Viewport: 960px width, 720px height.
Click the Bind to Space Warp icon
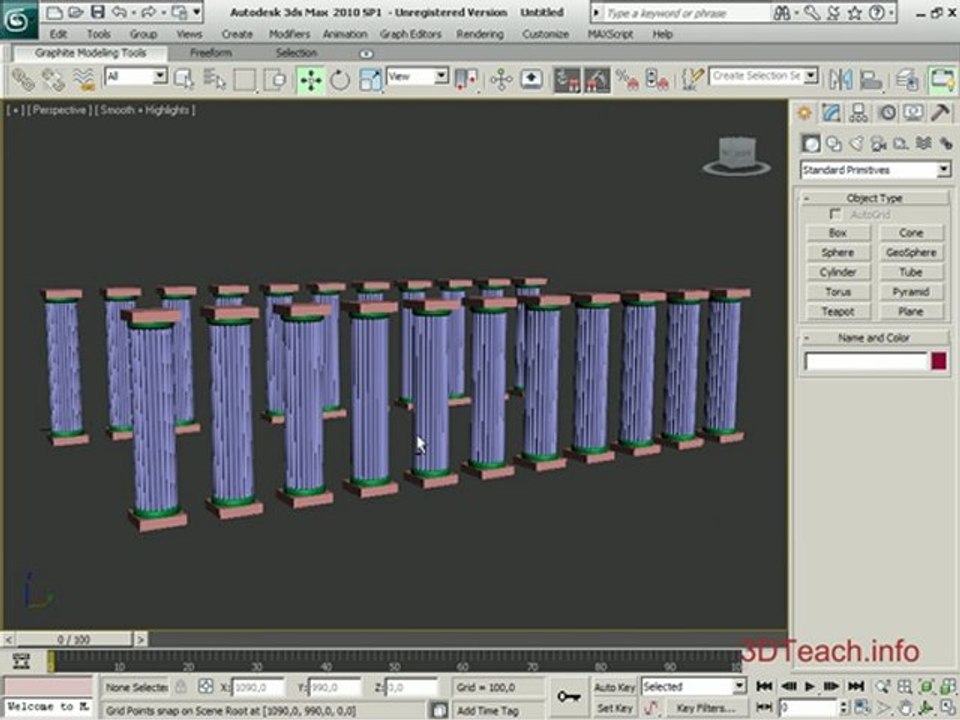pos(83,80)
